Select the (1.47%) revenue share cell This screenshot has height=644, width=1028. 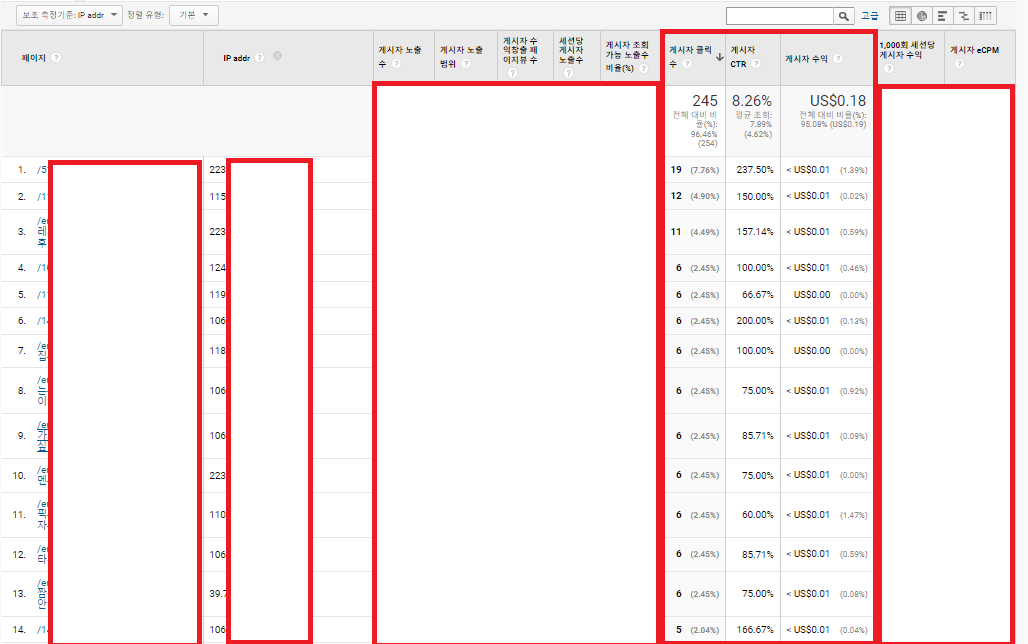pos(854,515)
